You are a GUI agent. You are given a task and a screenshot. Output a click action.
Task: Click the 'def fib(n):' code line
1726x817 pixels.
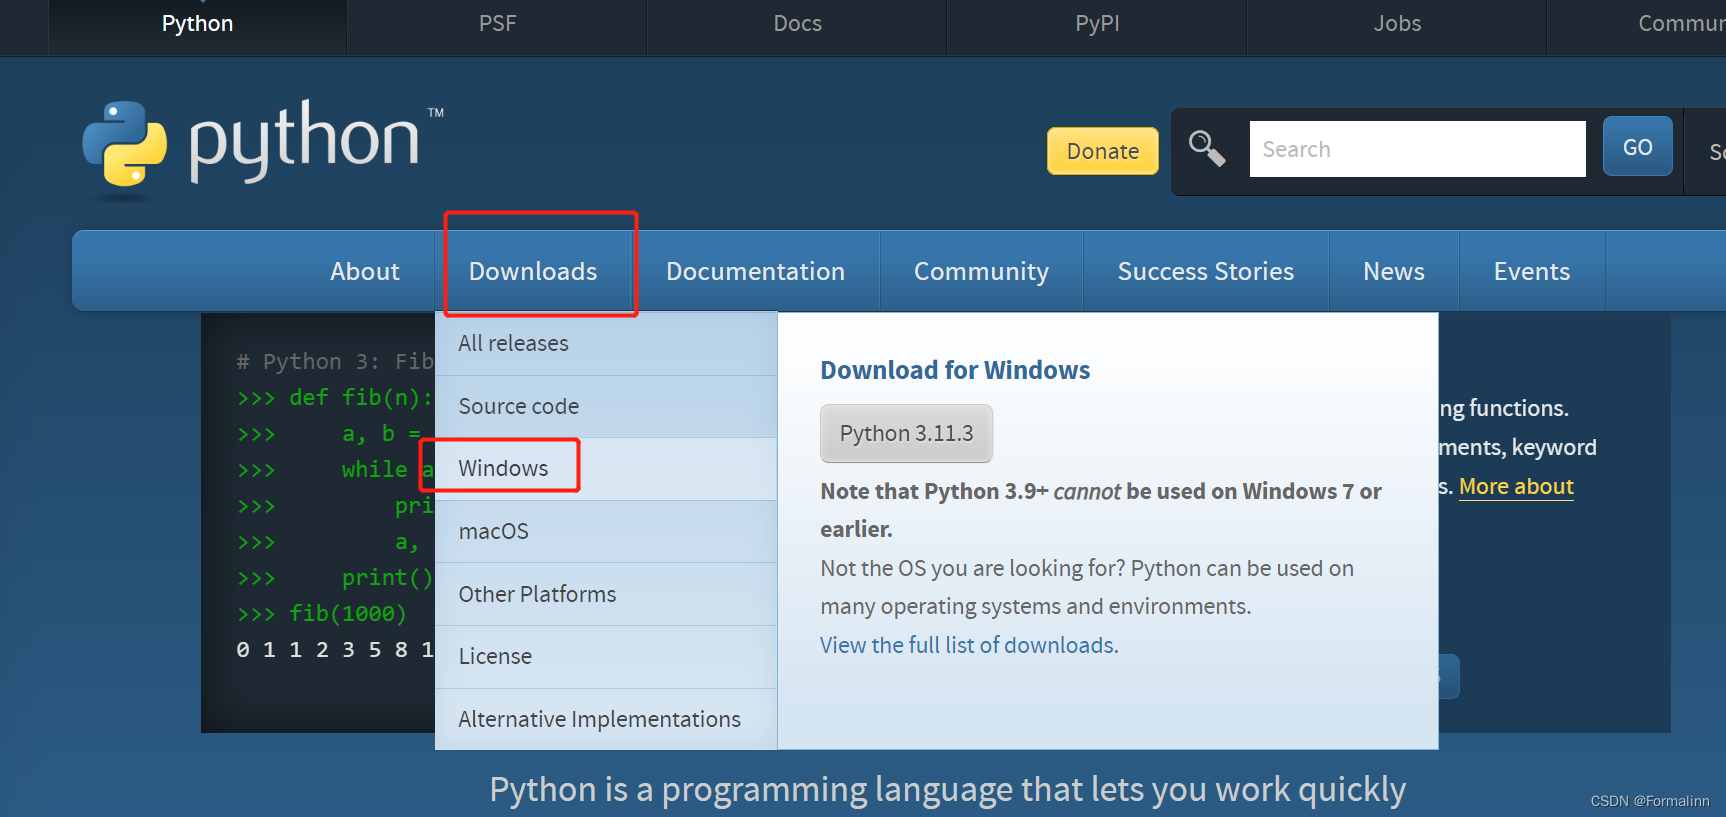(x=335, y=397)
